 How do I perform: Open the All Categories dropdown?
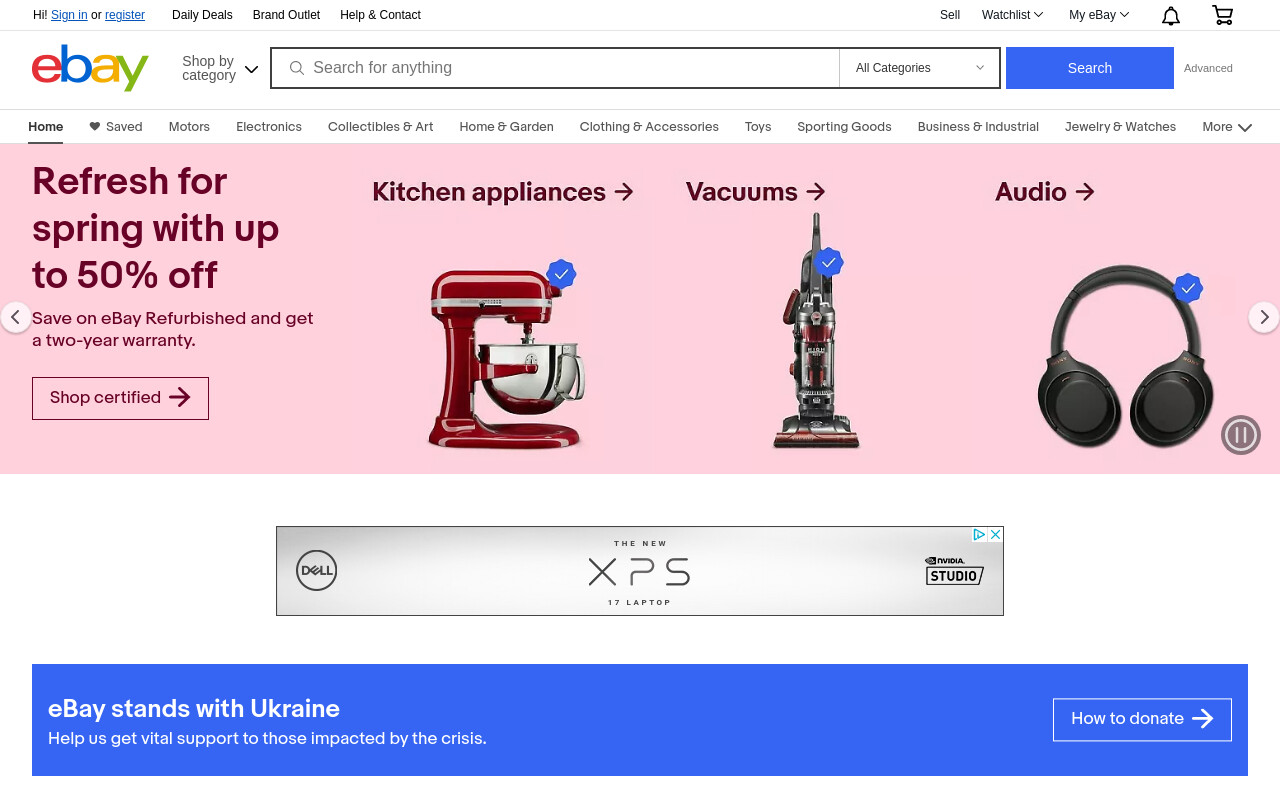pyautogui.click(x=920, y=68)
